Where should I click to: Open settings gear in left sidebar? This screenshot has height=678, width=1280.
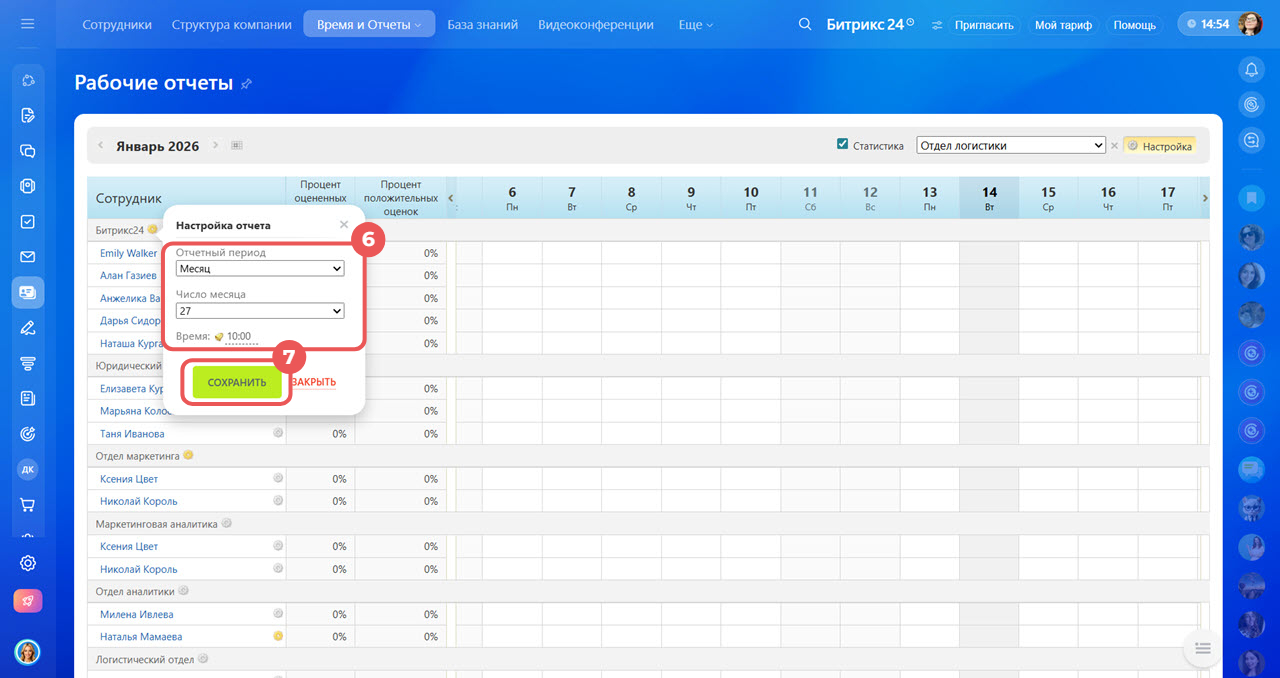(28, 563)
